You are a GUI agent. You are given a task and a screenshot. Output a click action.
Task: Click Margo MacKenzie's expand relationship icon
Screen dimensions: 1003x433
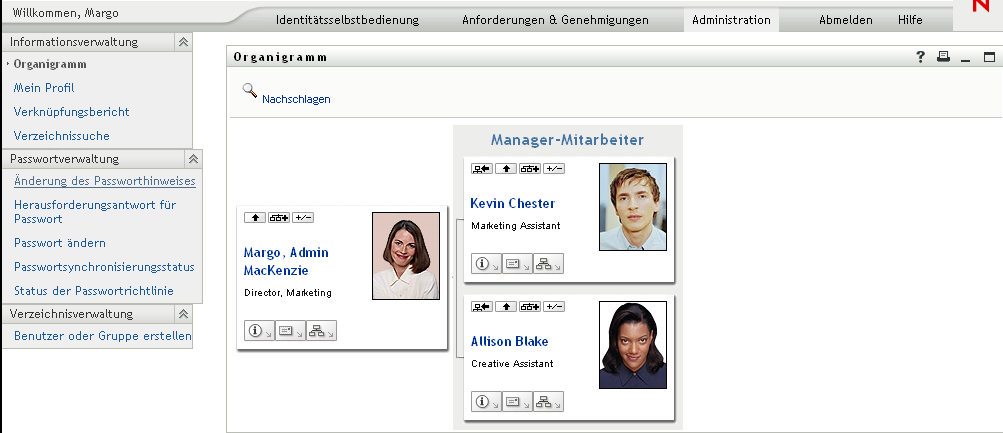[x=278, y=217]
